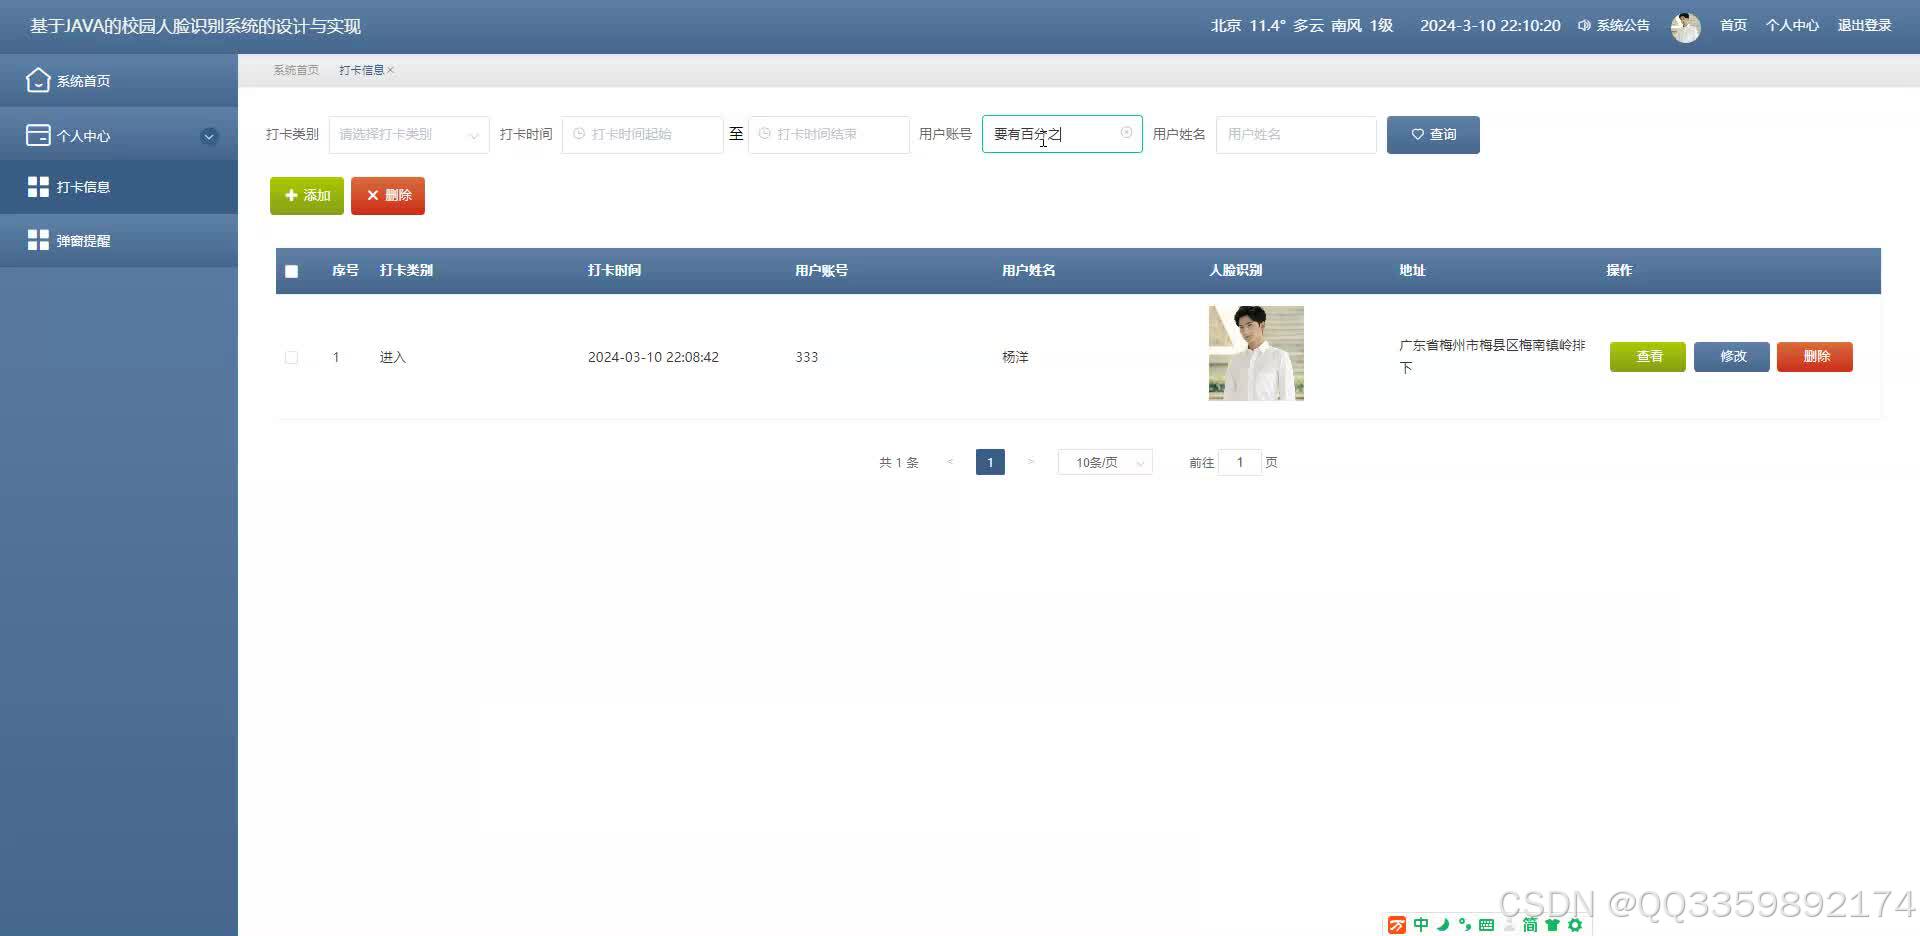Viewport: 1920px width, 936px height.
Task: Click the 人脸识别 column header
Action: coord(1236,271)
